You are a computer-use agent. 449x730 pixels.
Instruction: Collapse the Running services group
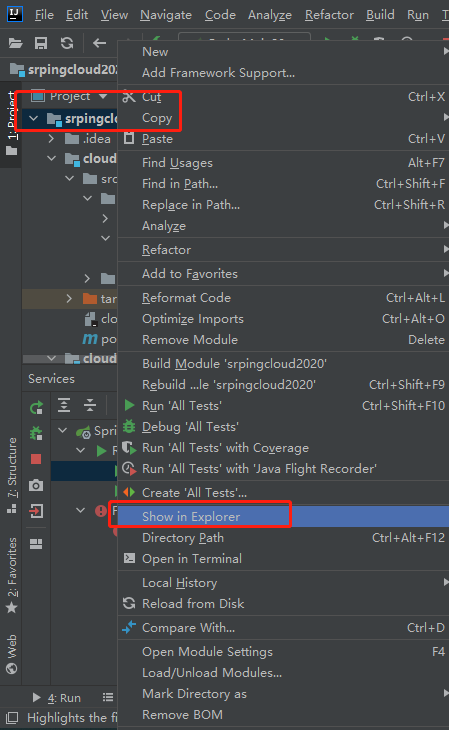(x=81, y=450)
